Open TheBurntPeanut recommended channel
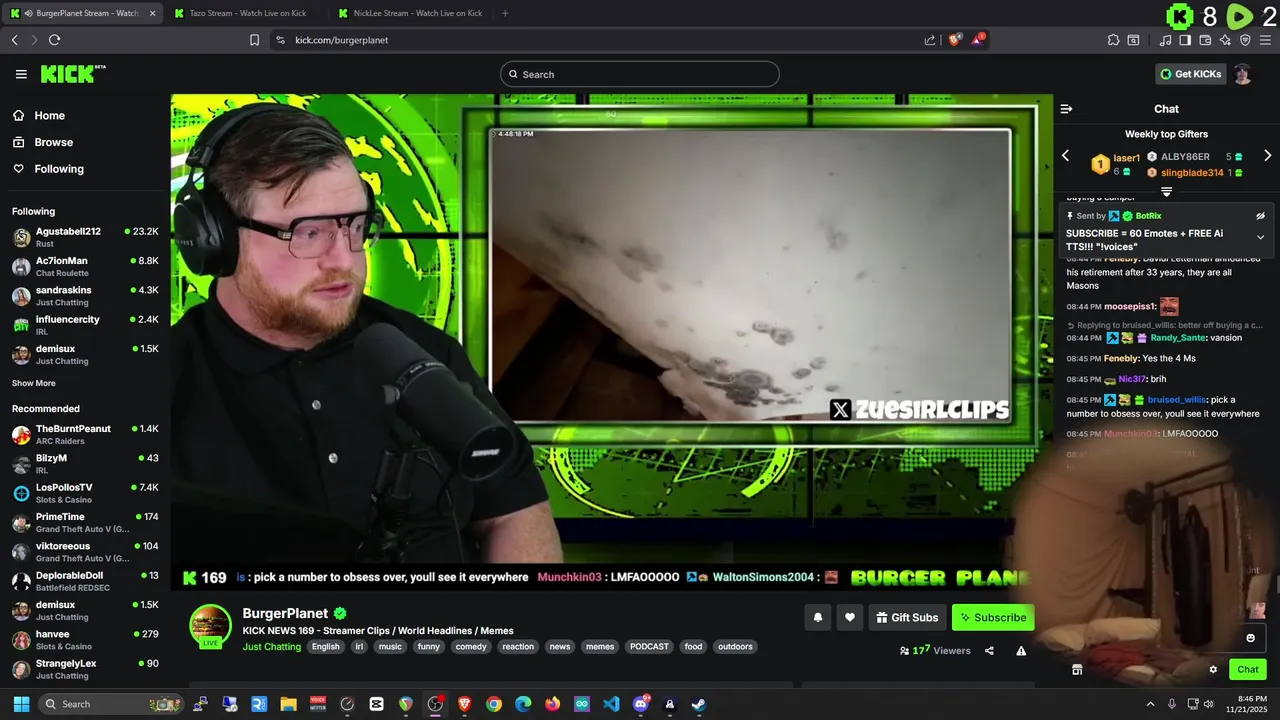The image size is (1280, 720). click(x=85, y=434)
